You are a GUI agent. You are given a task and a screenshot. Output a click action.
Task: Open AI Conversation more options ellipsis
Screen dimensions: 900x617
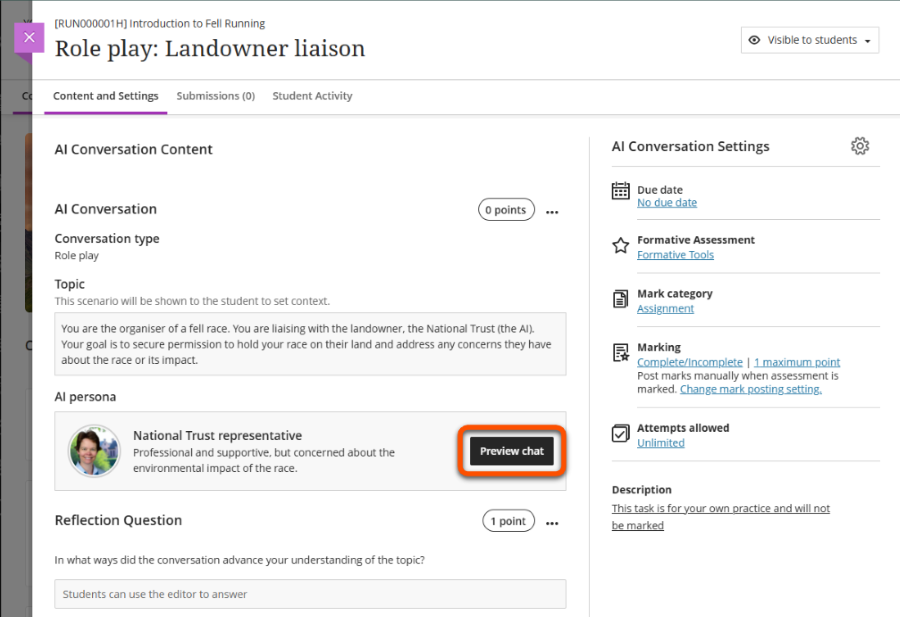pos(552,211)
